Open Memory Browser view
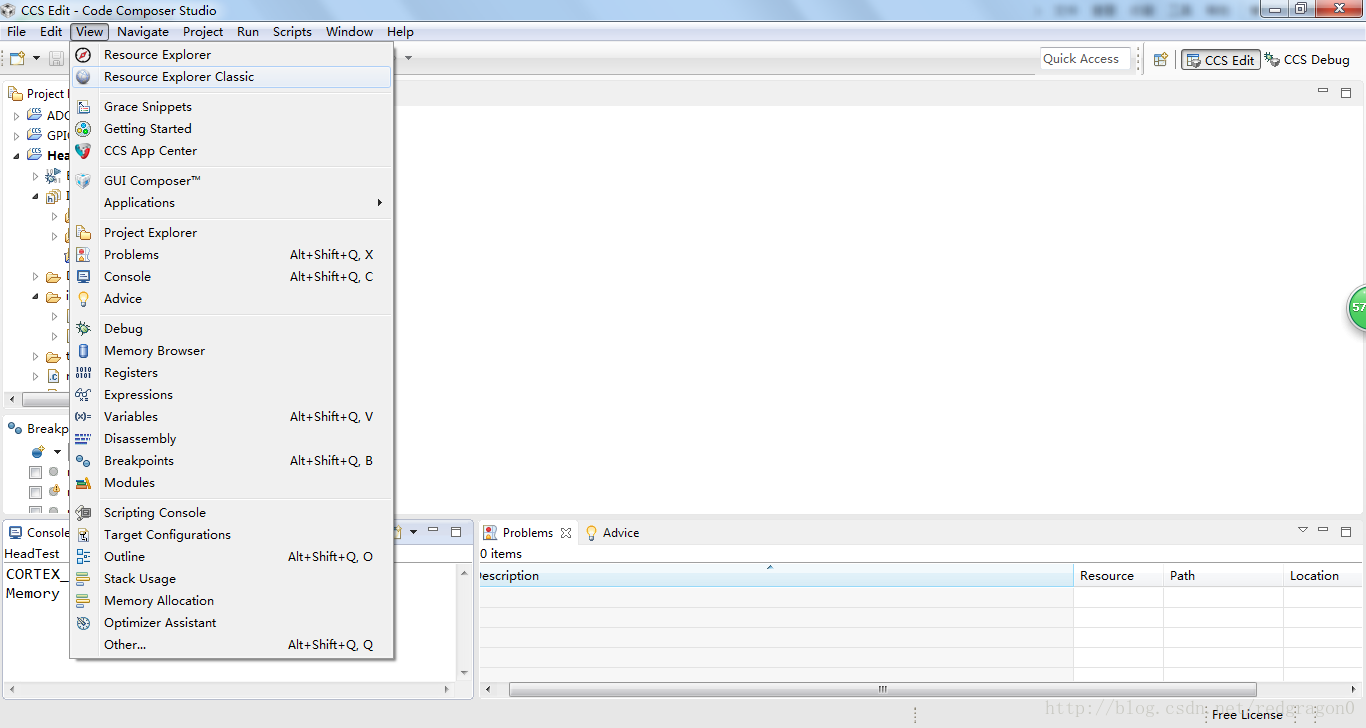Screen dimensions: 1366x728 (231, 351)
